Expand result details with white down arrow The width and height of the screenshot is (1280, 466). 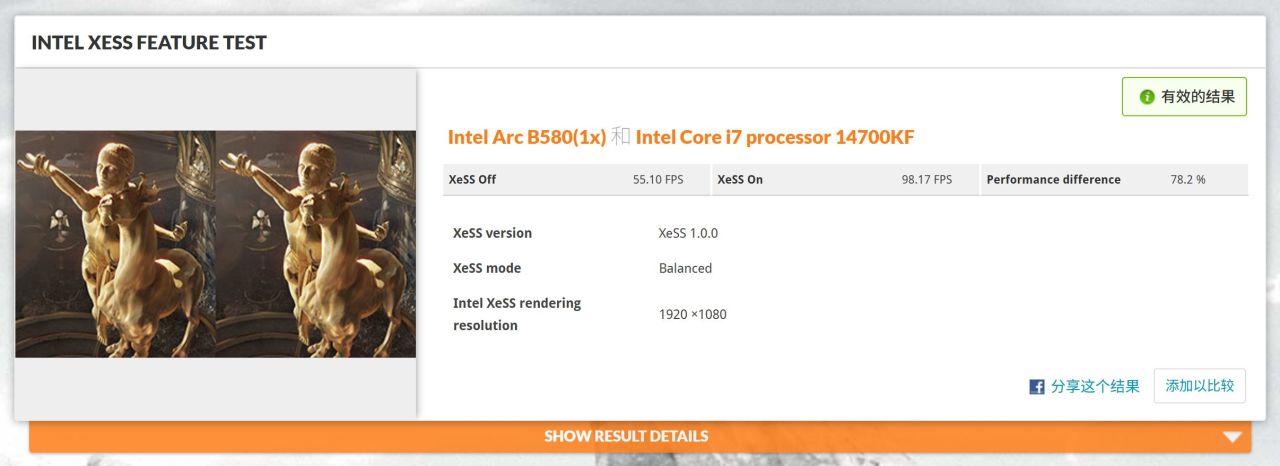coord(1232,437)
